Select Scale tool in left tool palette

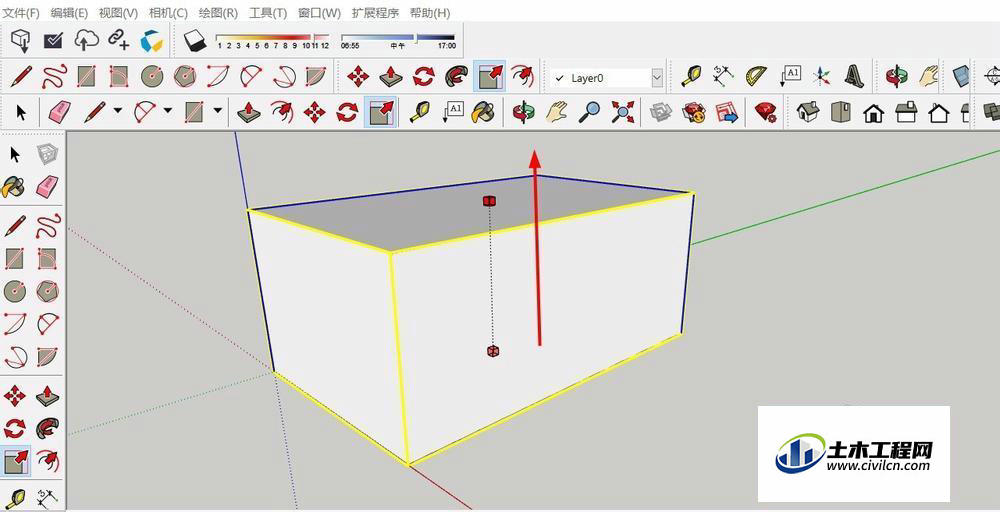(x=16, y=460)
